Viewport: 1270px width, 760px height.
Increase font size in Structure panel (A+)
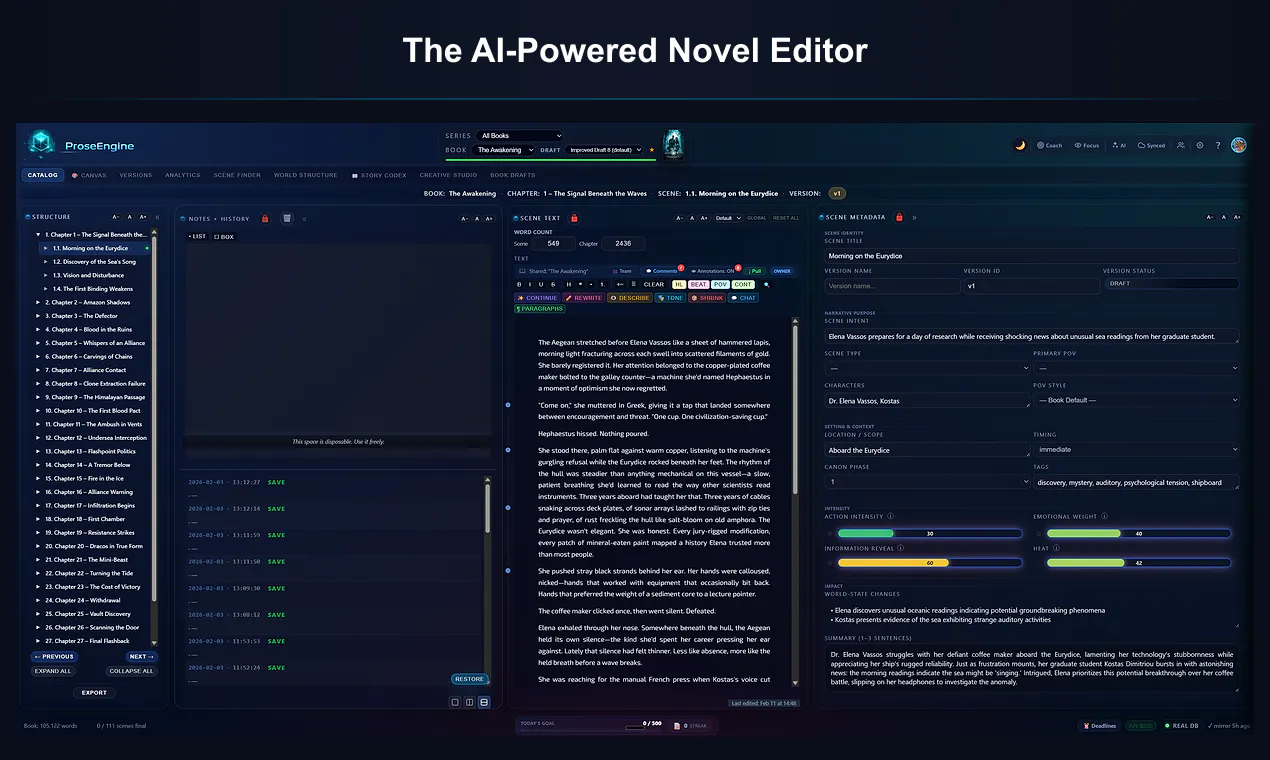tap(143, 217)
